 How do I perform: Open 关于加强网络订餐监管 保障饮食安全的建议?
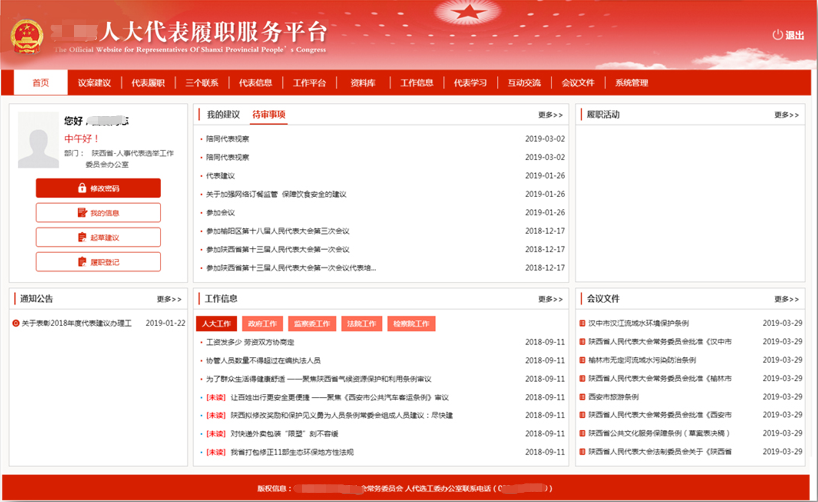[x=276, y=194]
